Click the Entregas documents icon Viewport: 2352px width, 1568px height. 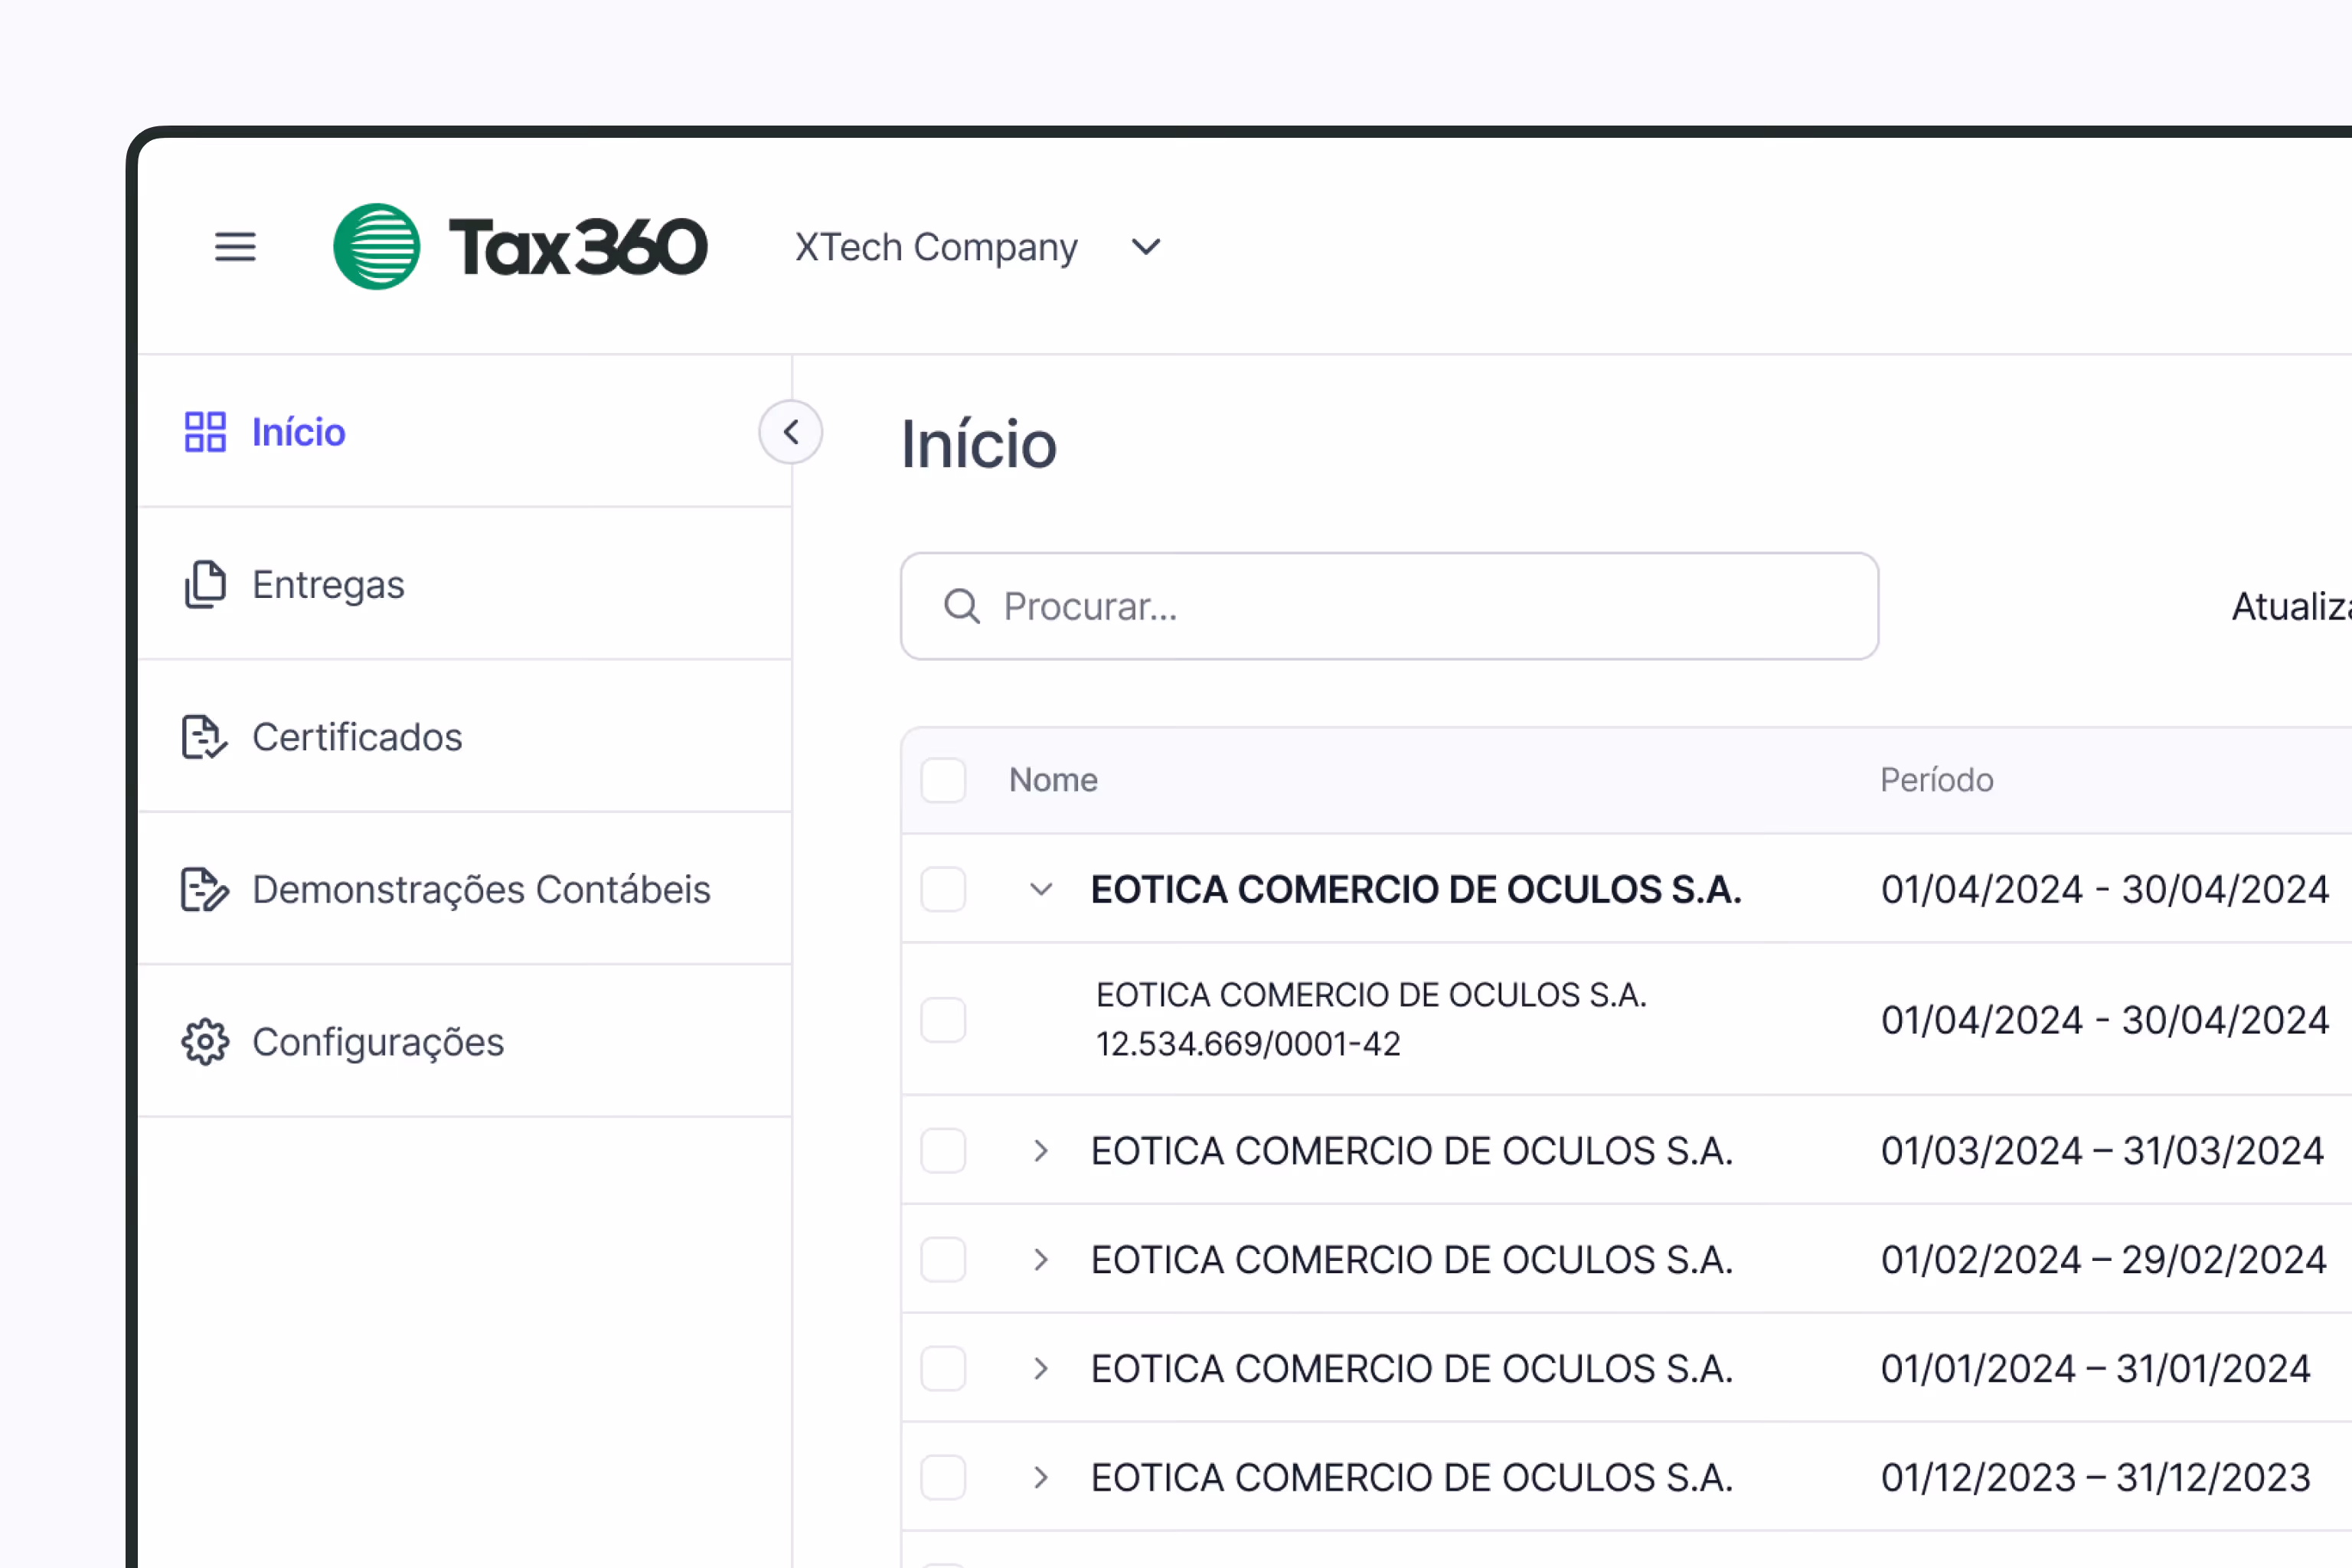coord(205,585)
